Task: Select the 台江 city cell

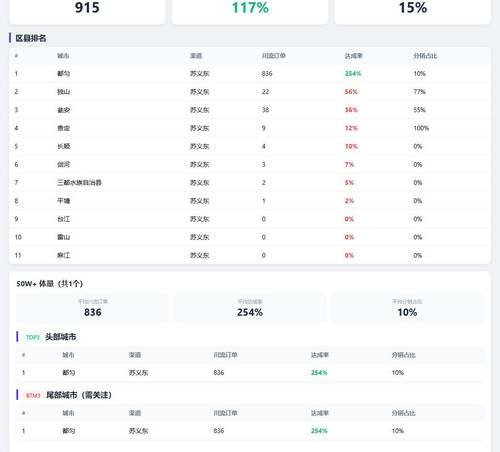Action: (63, 219)
